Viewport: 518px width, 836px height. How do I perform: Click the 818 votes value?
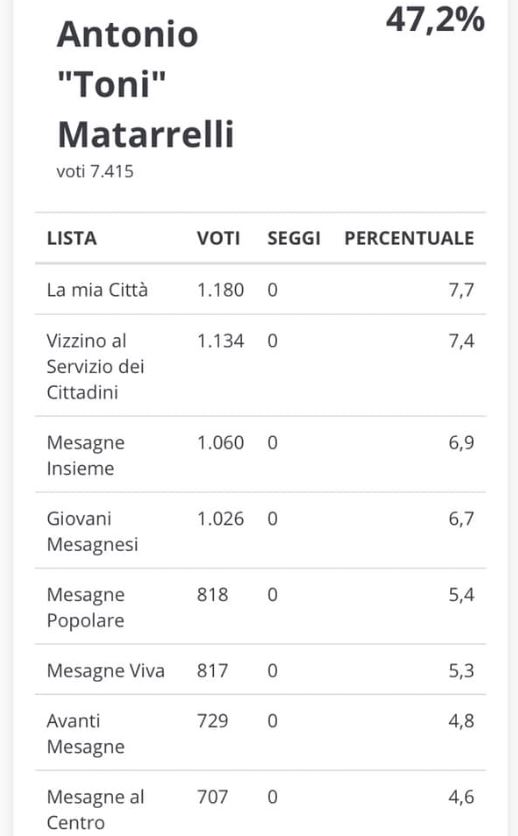pyautogui.click(x=213, y=594)
